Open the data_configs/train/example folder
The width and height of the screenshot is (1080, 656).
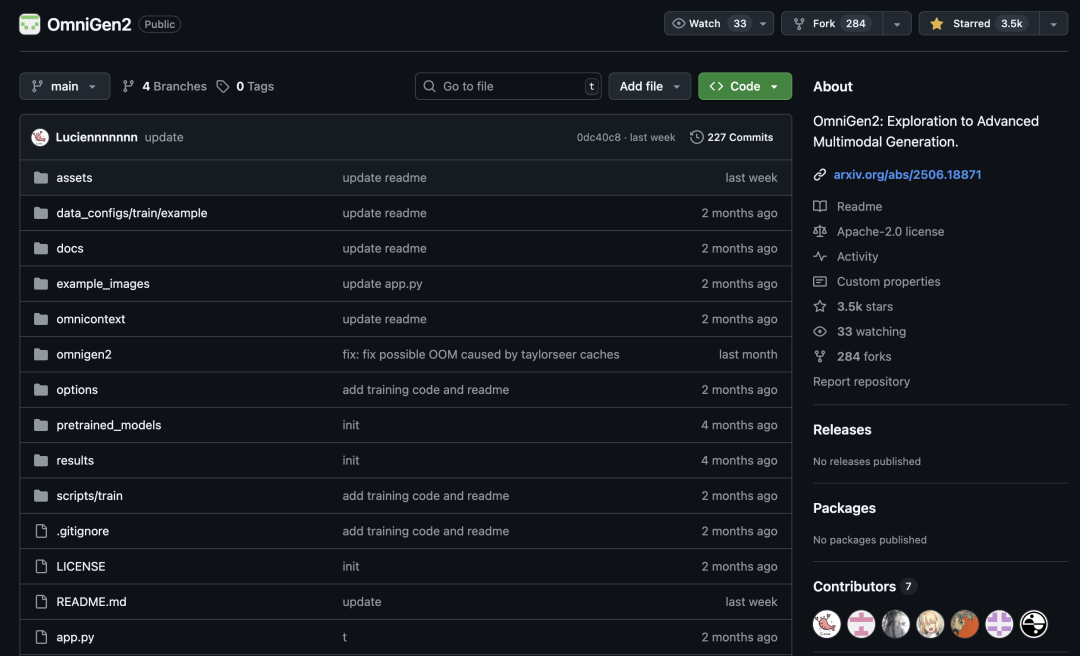pos(132,213)
